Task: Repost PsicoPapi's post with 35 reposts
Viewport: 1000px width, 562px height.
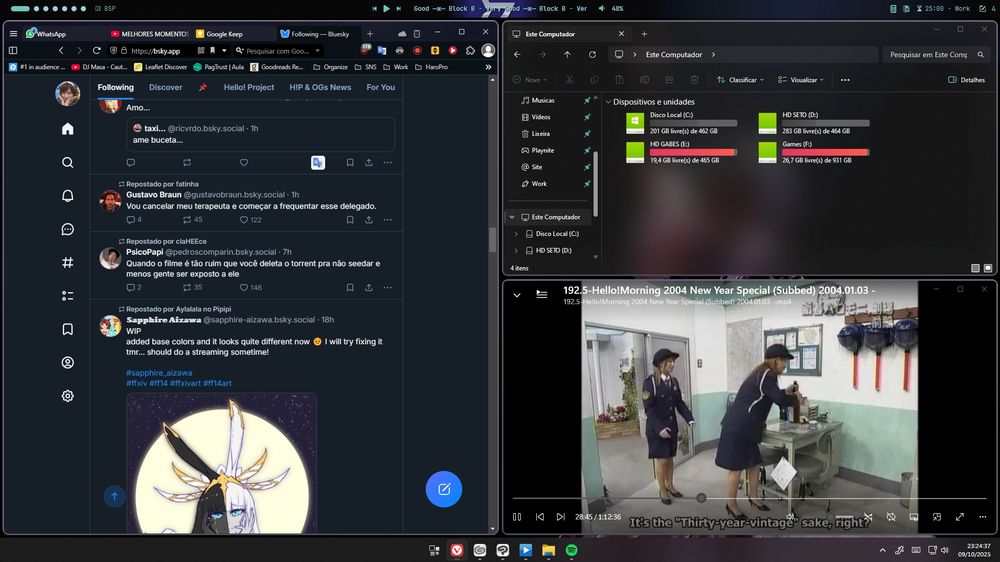Action: (x=187, y=287)
